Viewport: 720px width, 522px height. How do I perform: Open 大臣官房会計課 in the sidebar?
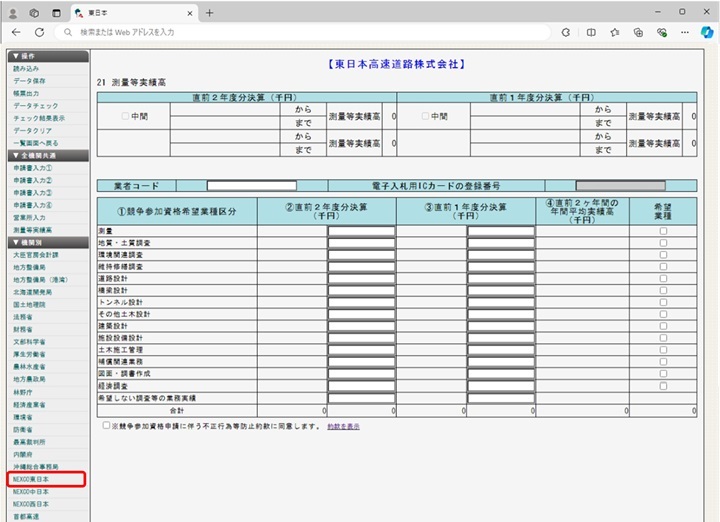point(36,255)
